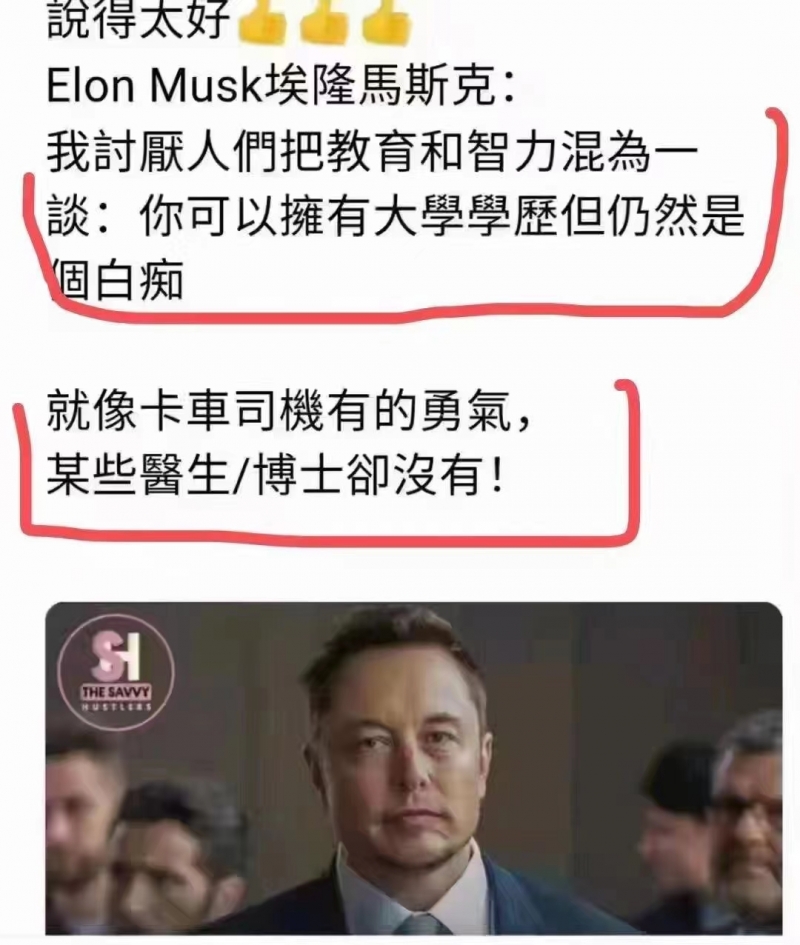This screenshot has height=945, width=800.
Task: Tap The Savvy Hustlers logo badge
Action: point(116,673)
